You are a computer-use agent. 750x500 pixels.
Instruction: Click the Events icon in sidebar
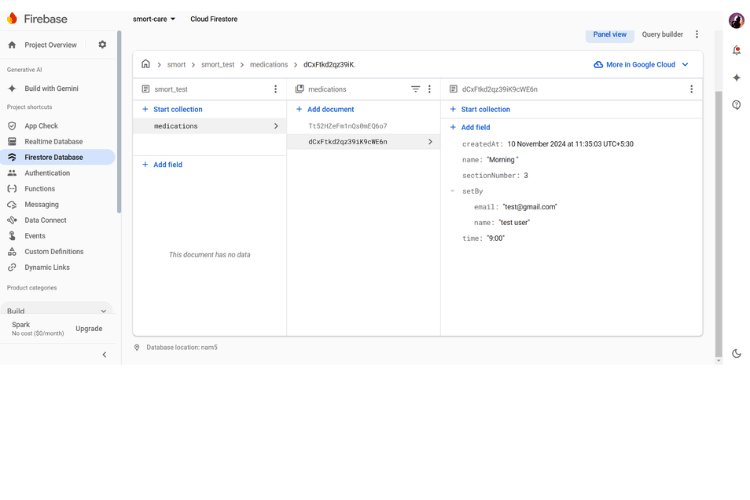pos(12,236)
